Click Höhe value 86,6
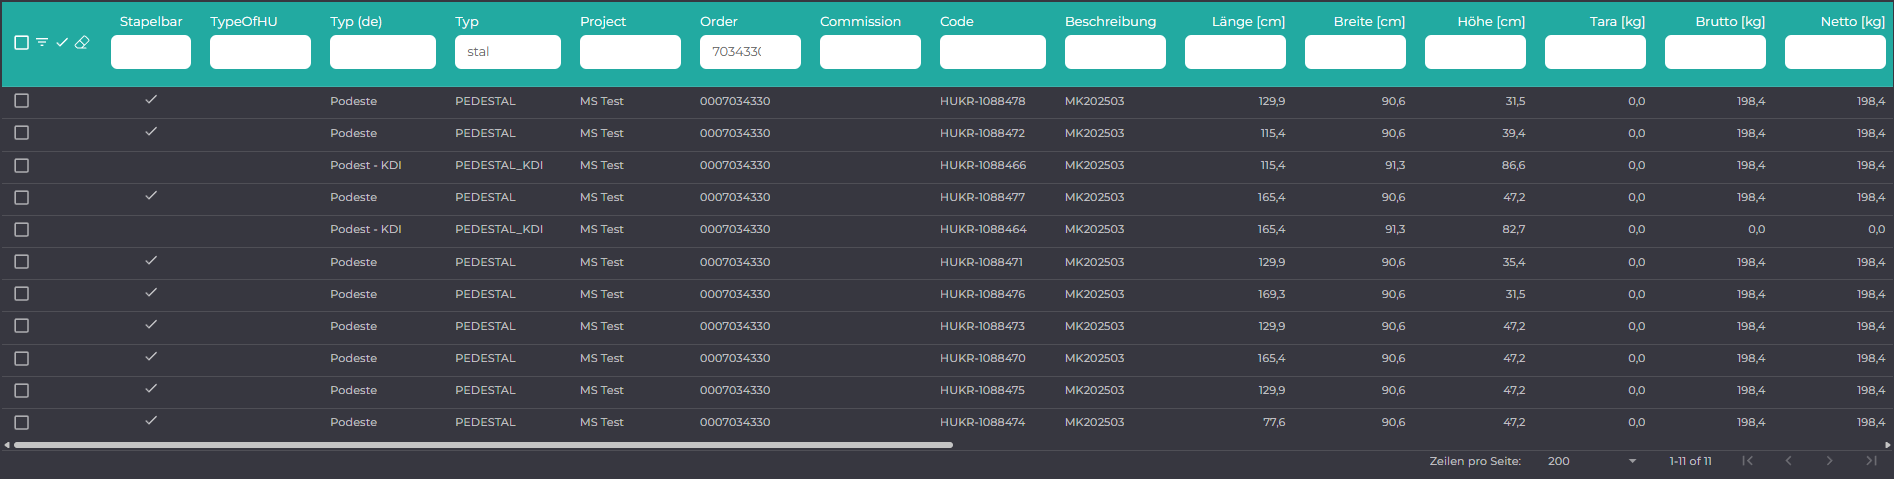Viewport: 1894px width, 479px height. 1513,165
